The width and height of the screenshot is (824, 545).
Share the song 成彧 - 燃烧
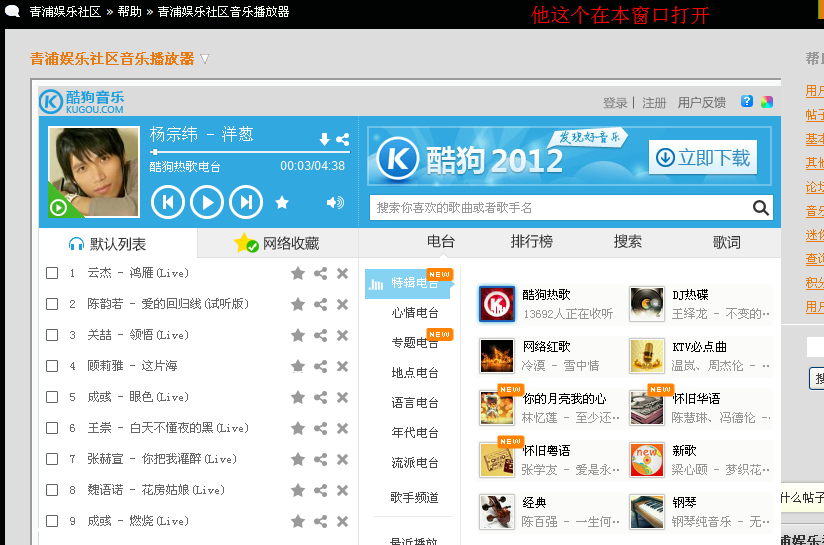[321, 521]
